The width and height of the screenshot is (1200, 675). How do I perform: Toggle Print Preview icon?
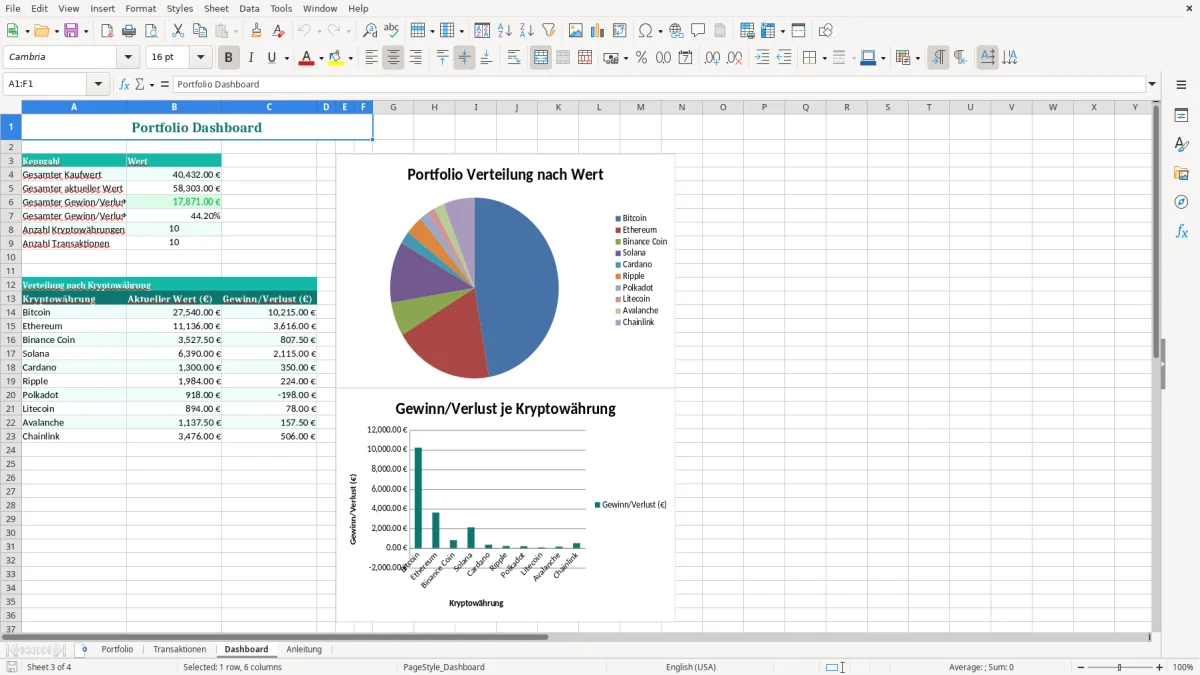151,31
